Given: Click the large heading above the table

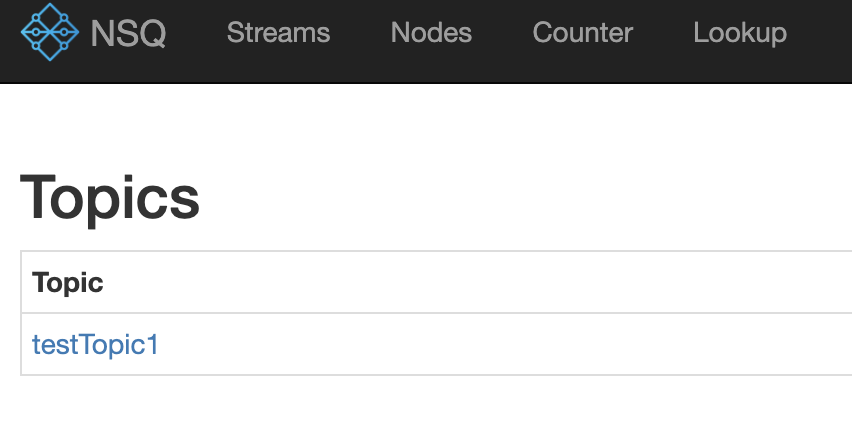Looking at the screenshot, I should (110, 197).
